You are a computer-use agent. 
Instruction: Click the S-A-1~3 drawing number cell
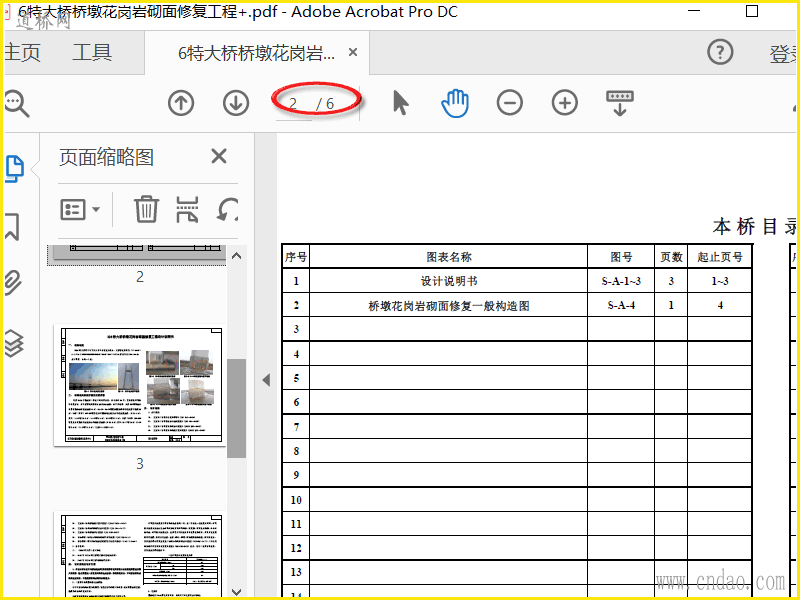pos(621,281)
